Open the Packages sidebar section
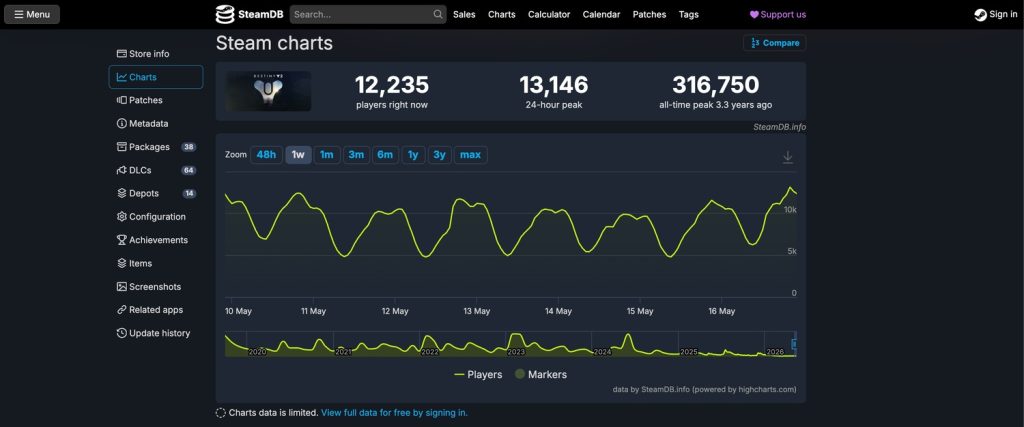 [155, 147]
